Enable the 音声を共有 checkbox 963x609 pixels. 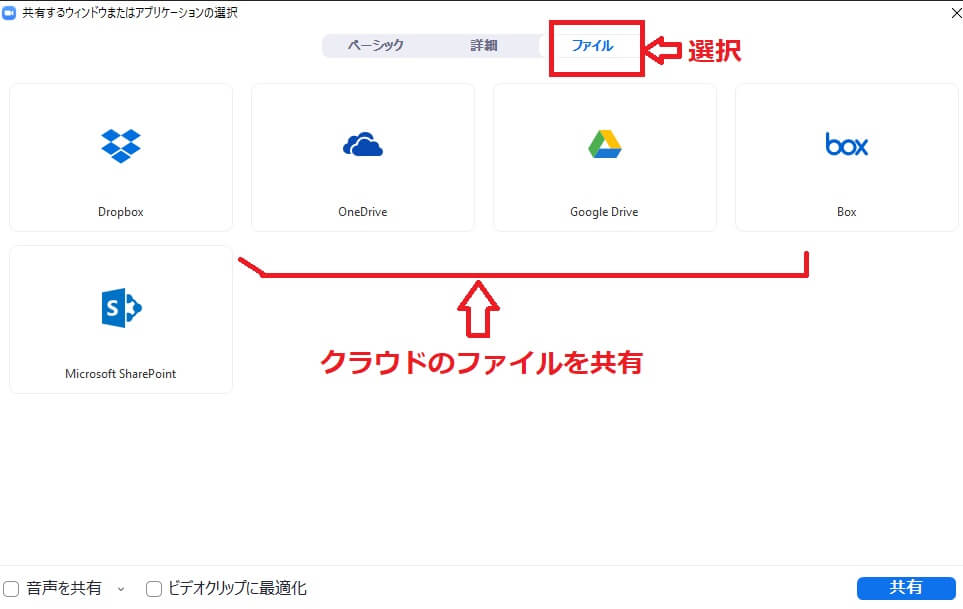pos(12,588)
